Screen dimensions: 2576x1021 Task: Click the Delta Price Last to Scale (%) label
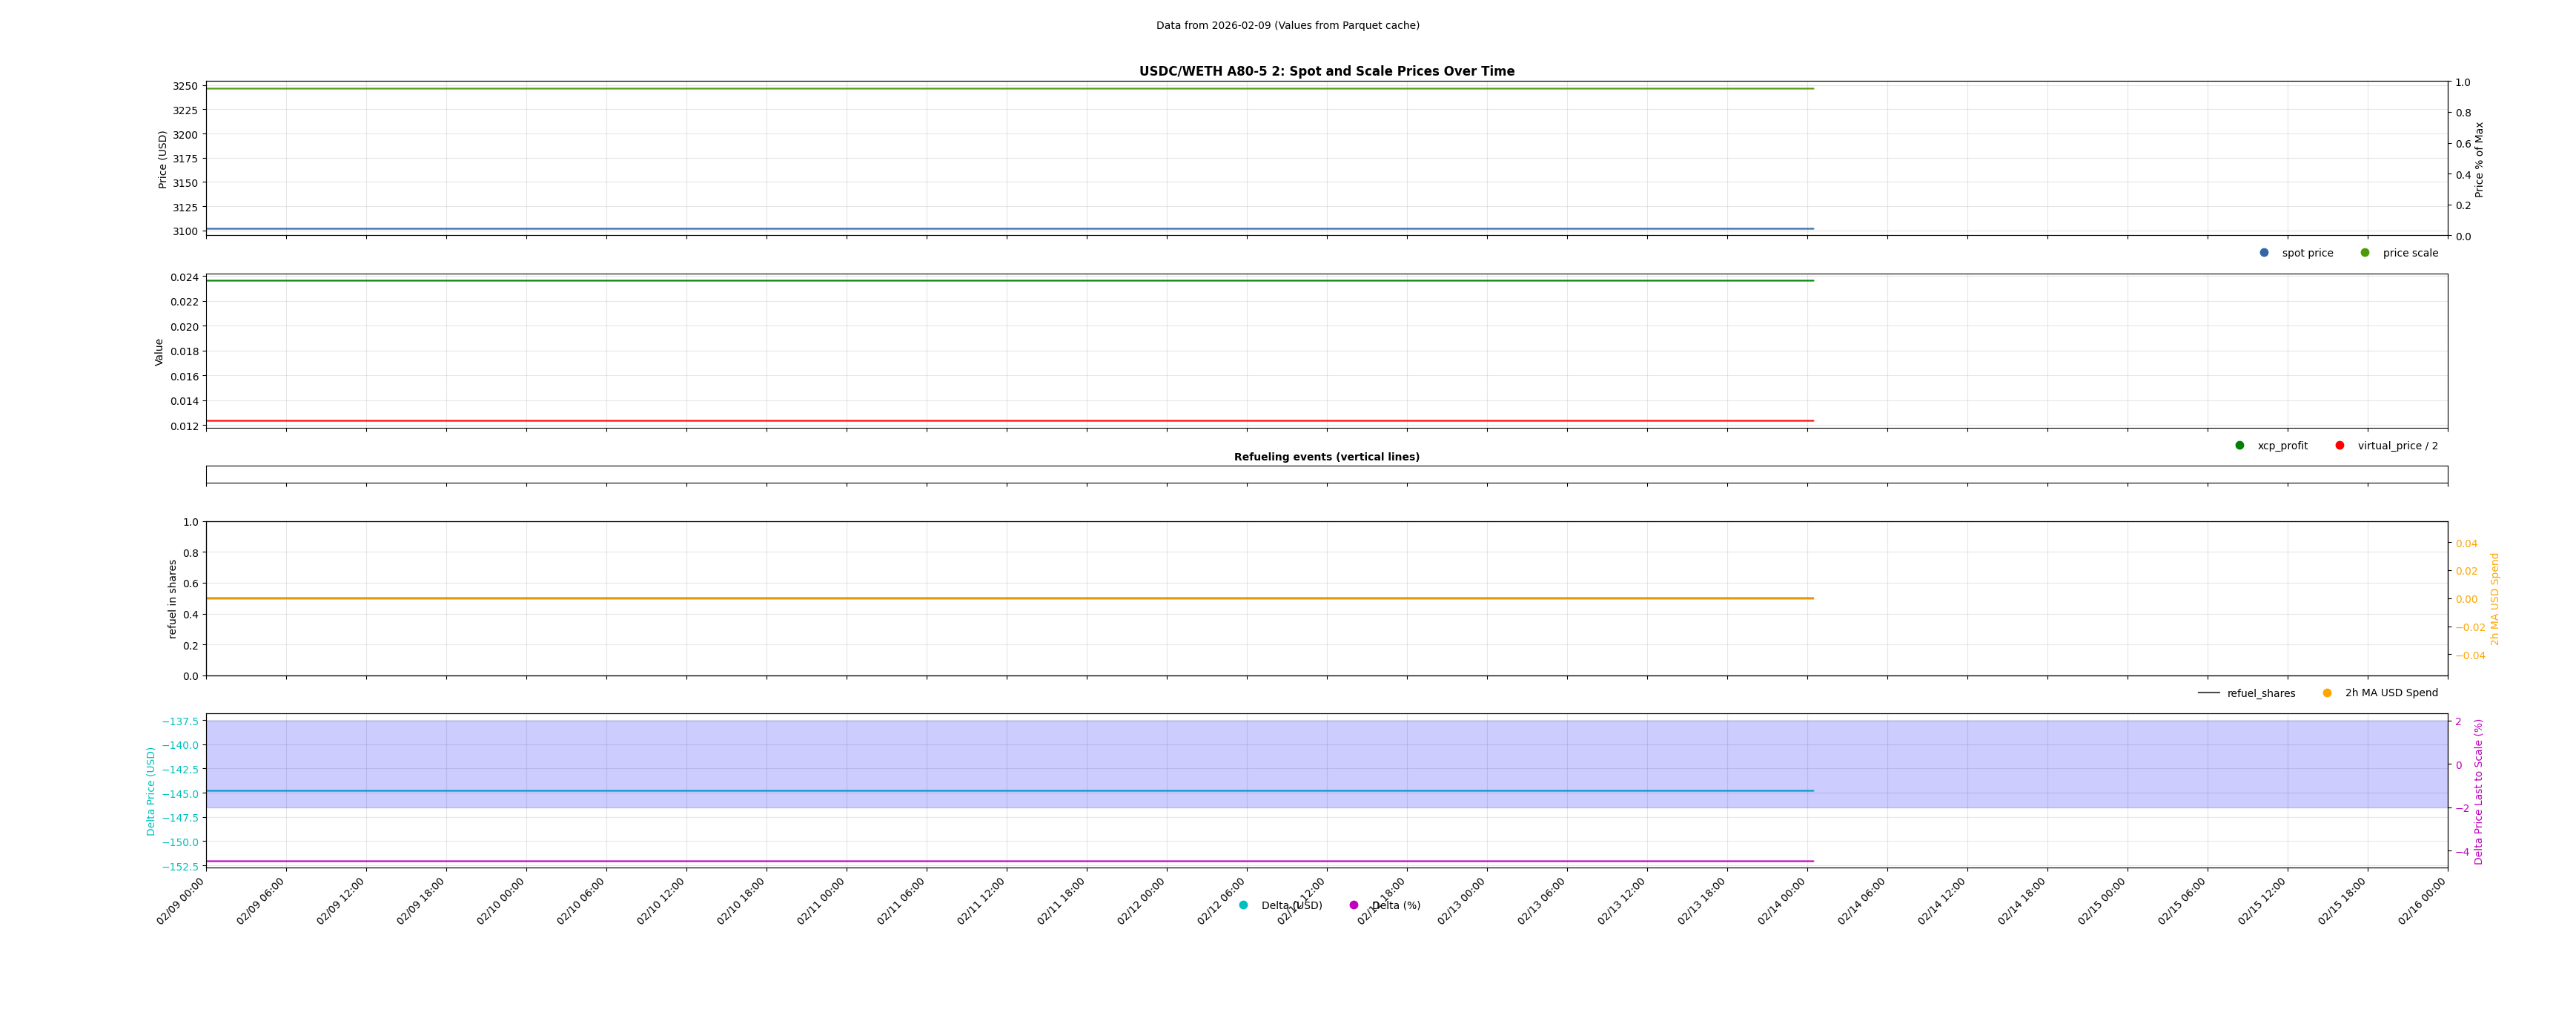2478,791
